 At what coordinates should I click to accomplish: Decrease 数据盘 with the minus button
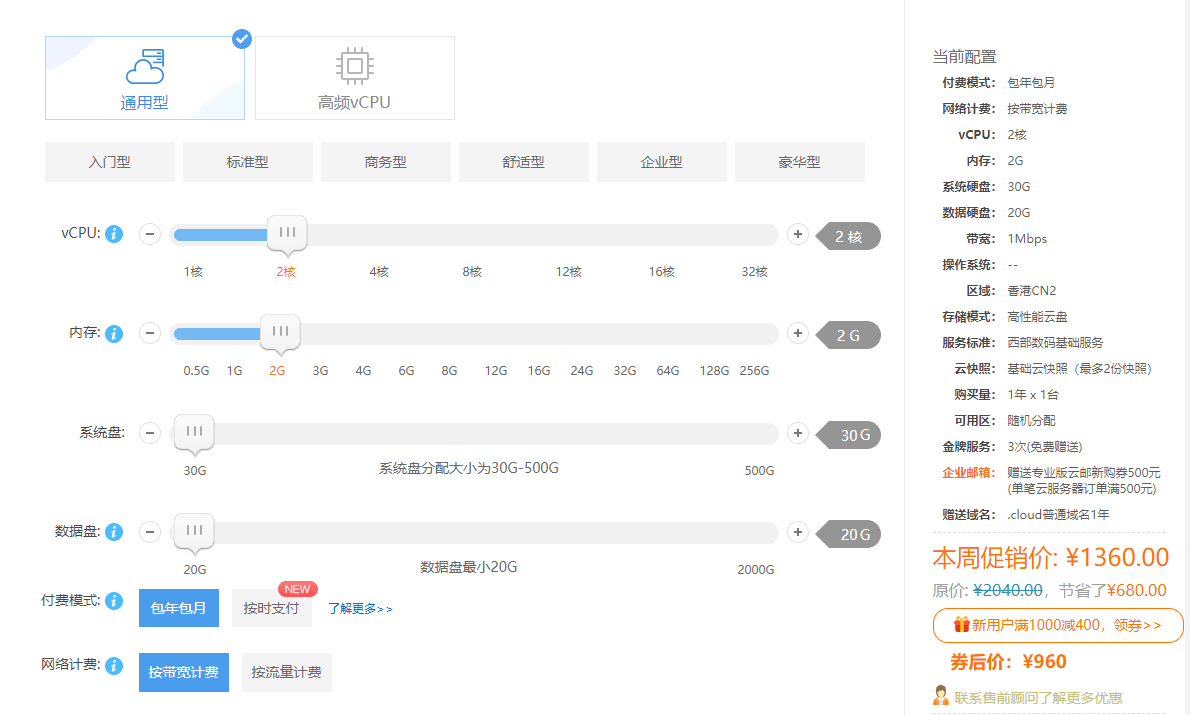(150, 532)
